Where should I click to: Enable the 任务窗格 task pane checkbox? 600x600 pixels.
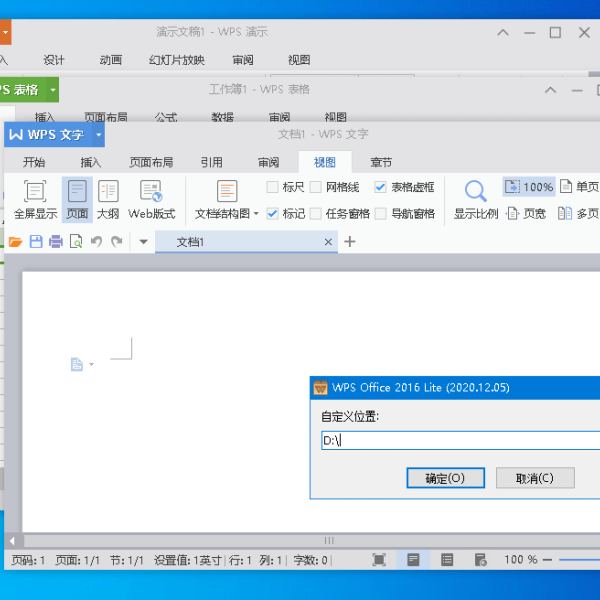tap(315, 214)
